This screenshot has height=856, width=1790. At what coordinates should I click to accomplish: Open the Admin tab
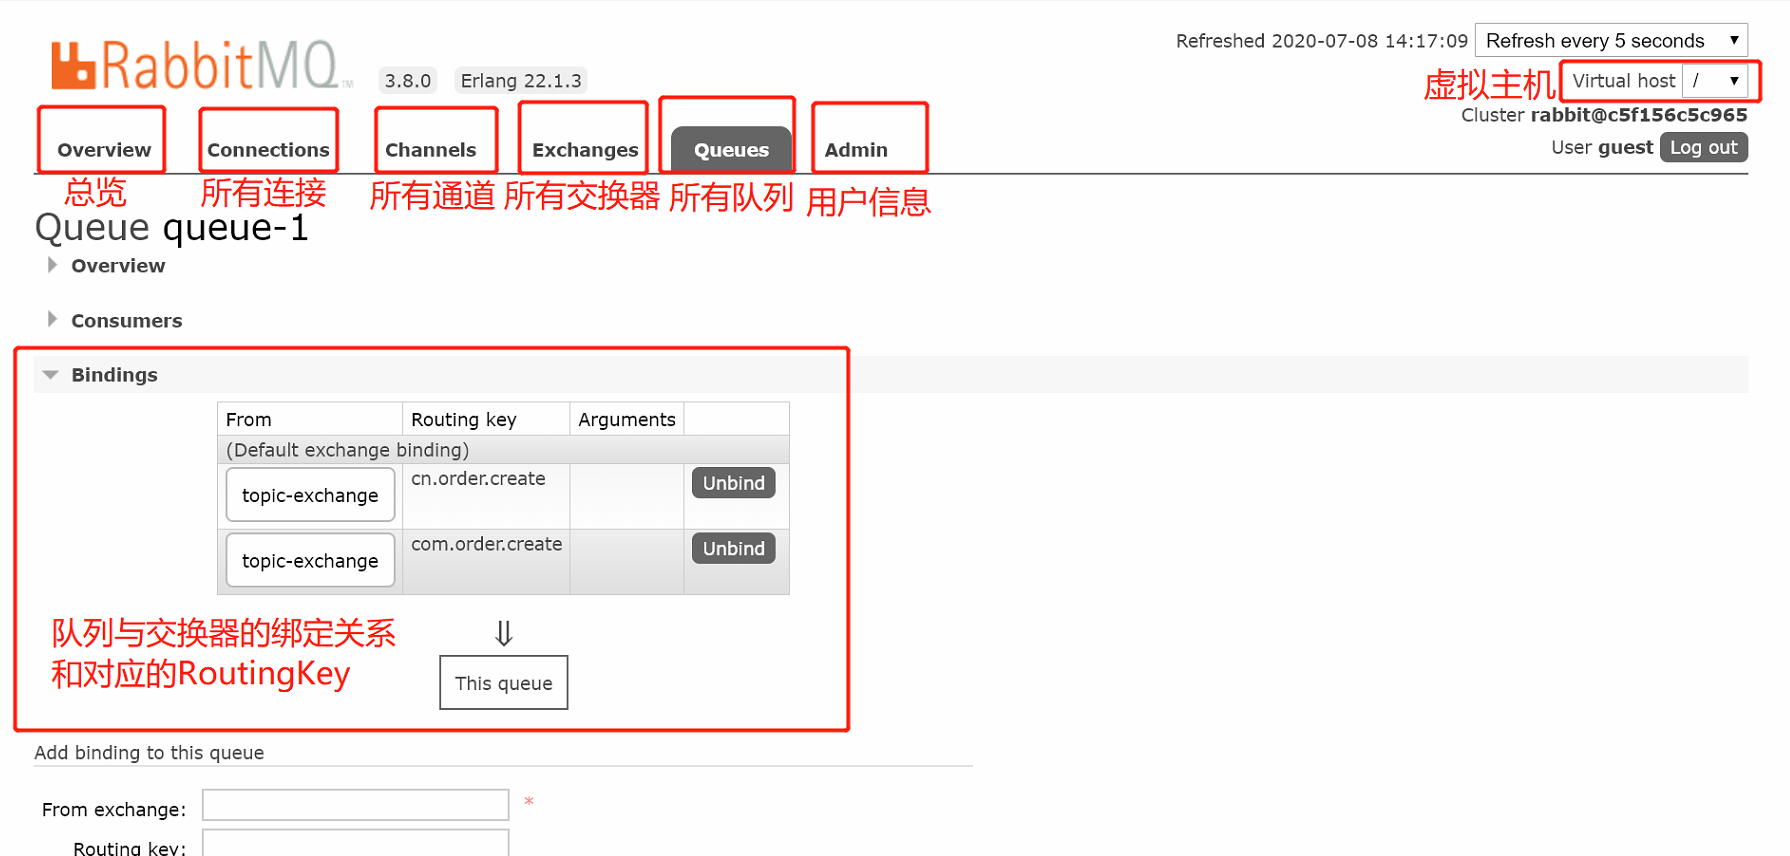tap(856, 150)
